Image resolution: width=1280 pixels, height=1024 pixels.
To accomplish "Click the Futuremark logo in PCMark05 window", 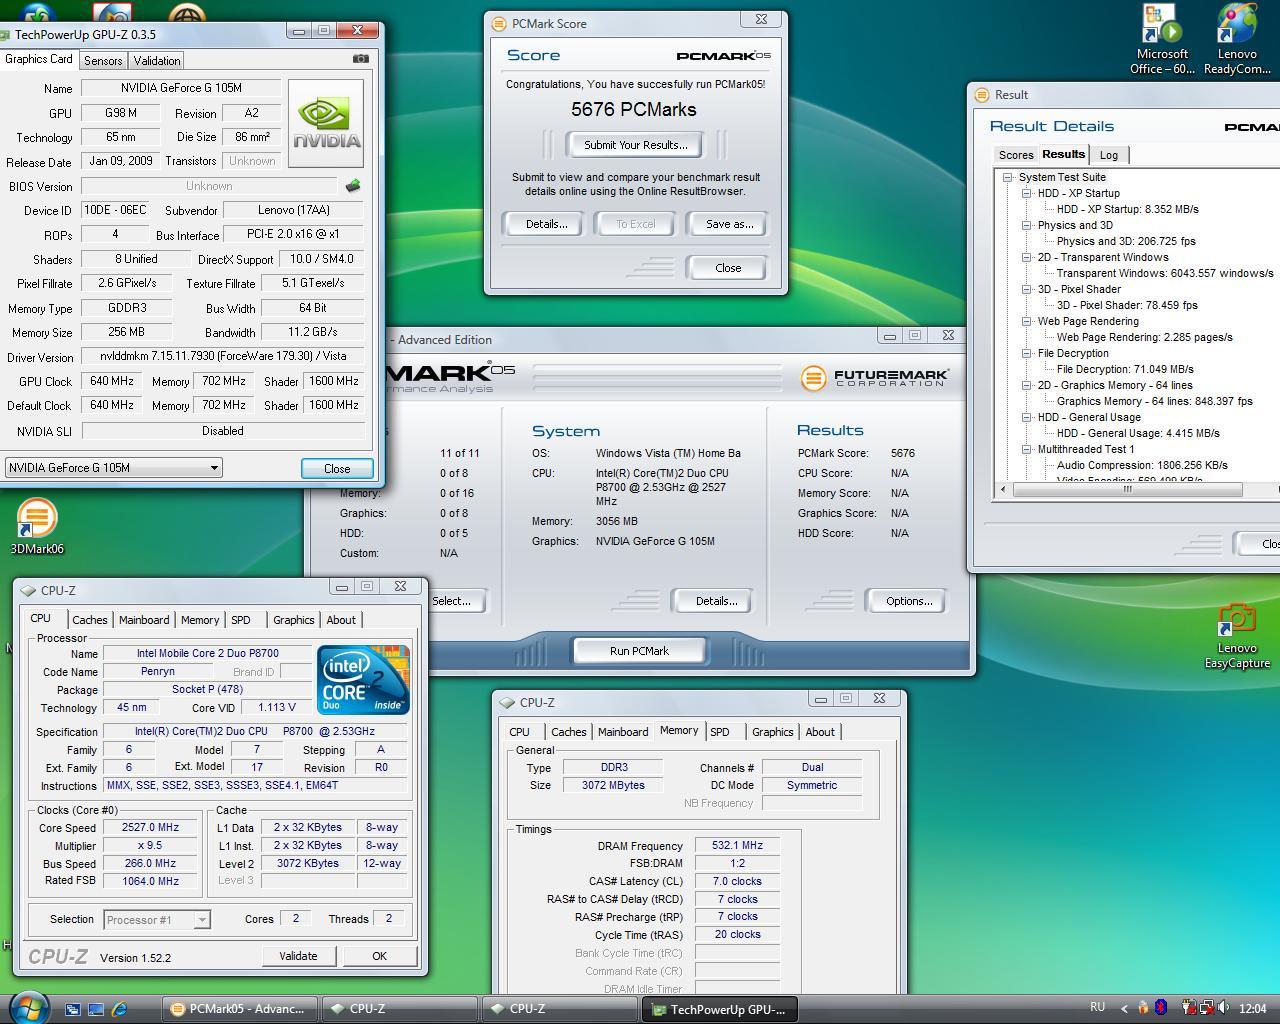I will [x=875, y=377].
